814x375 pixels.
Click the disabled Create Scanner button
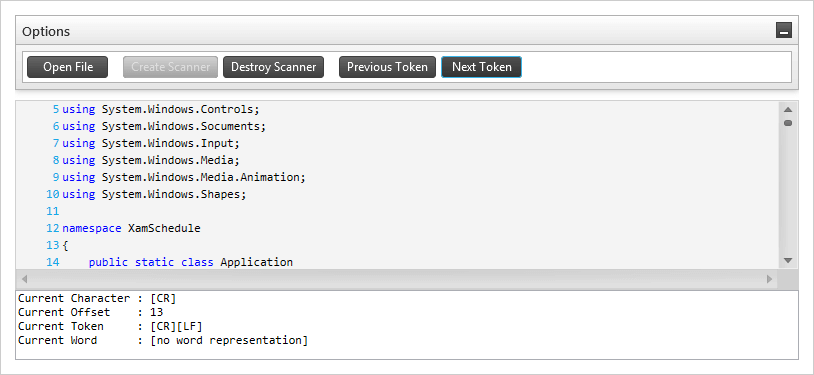coord(170,67)
